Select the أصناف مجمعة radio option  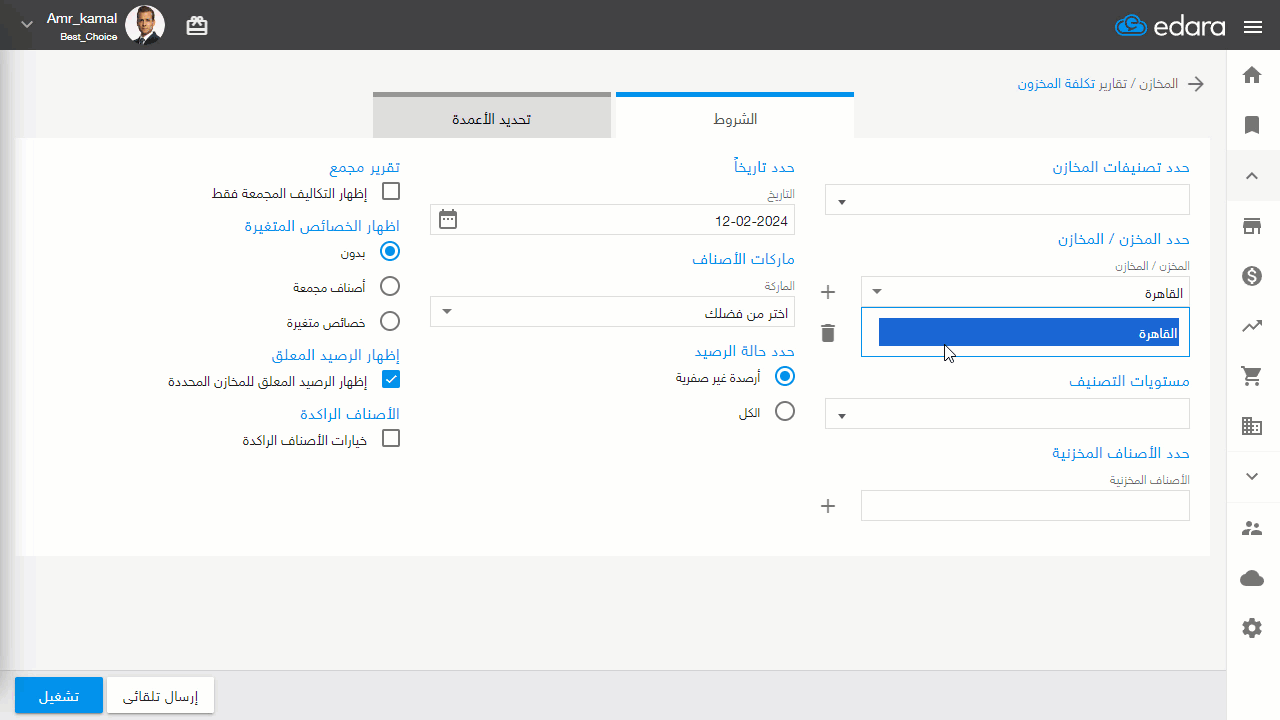click(391, 286)
